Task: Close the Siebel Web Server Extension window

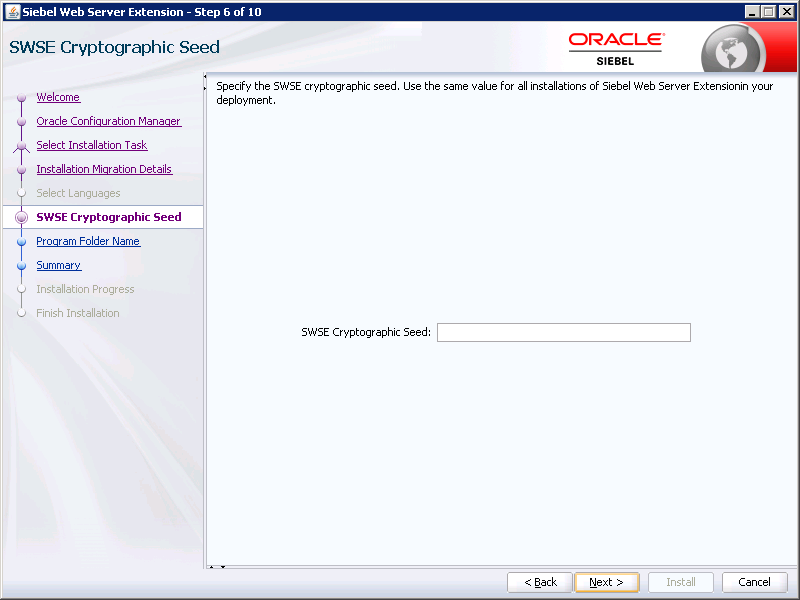Action: (787, 12)
